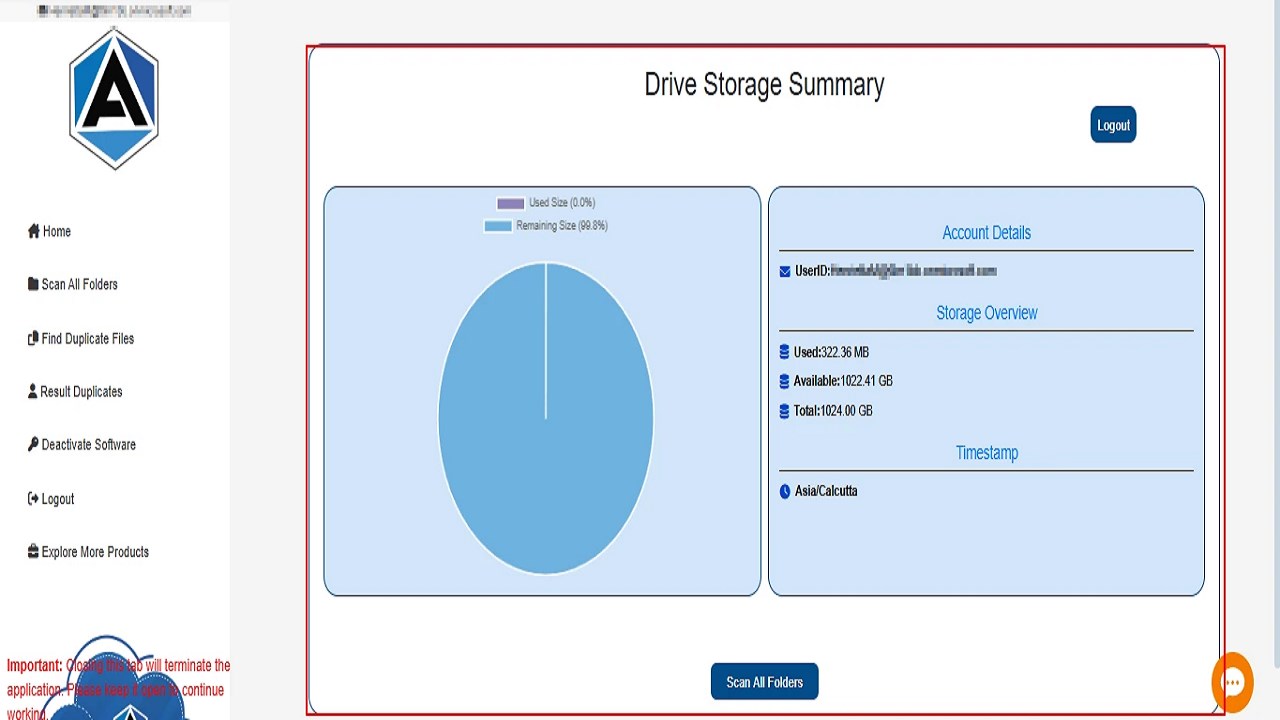Click the person icon beside Result Duplicates

tap(33, 391)
